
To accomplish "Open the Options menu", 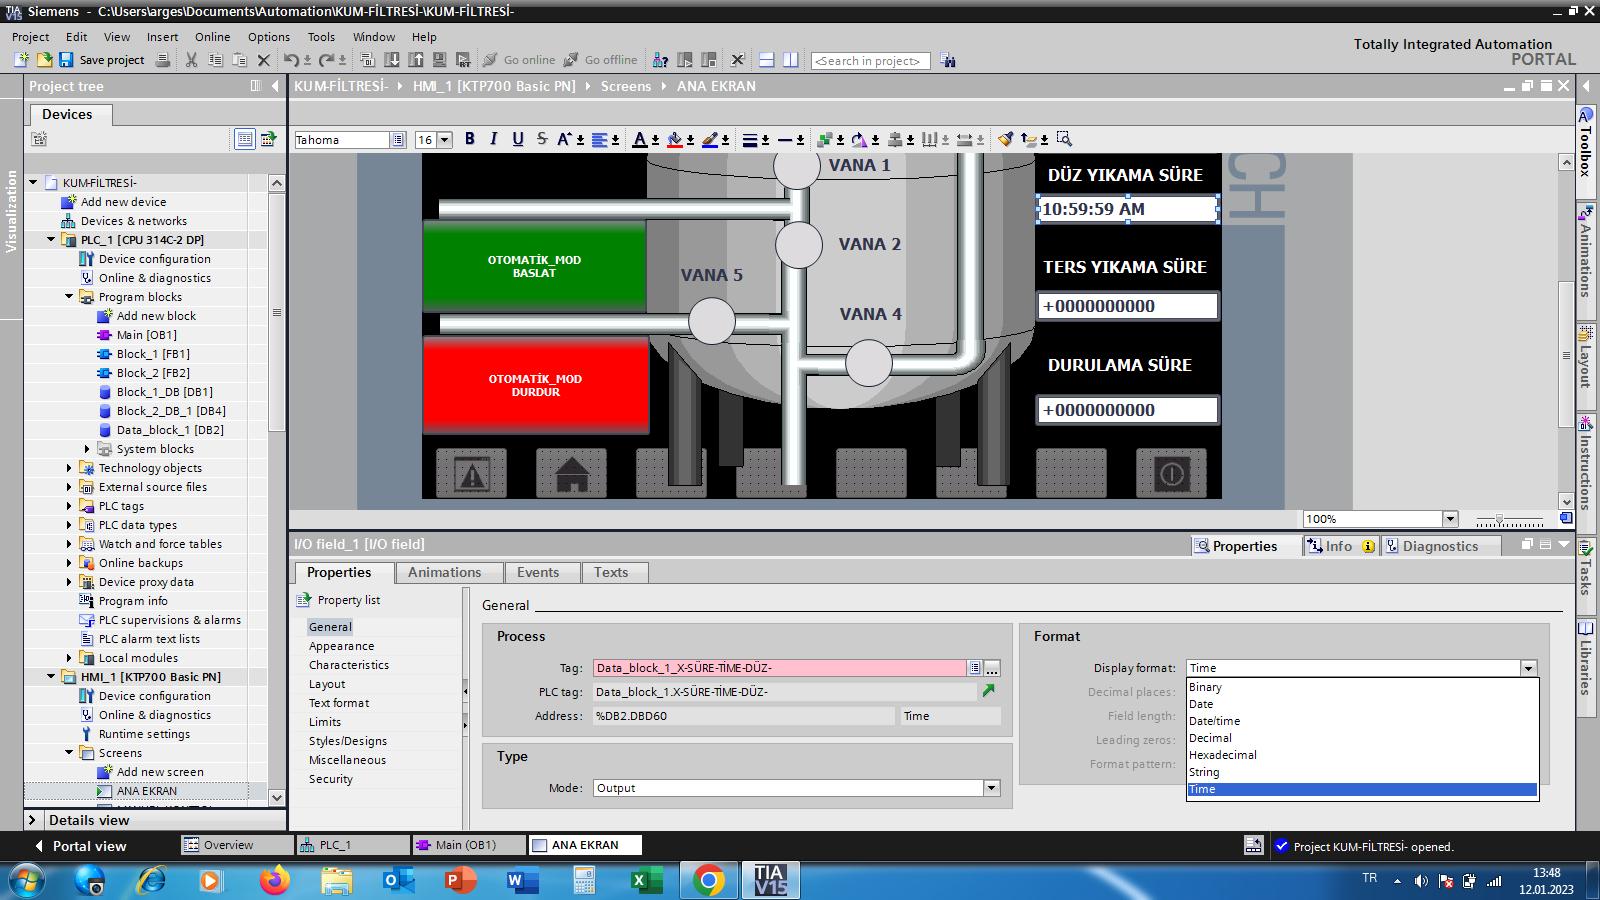I will (269, 37).
